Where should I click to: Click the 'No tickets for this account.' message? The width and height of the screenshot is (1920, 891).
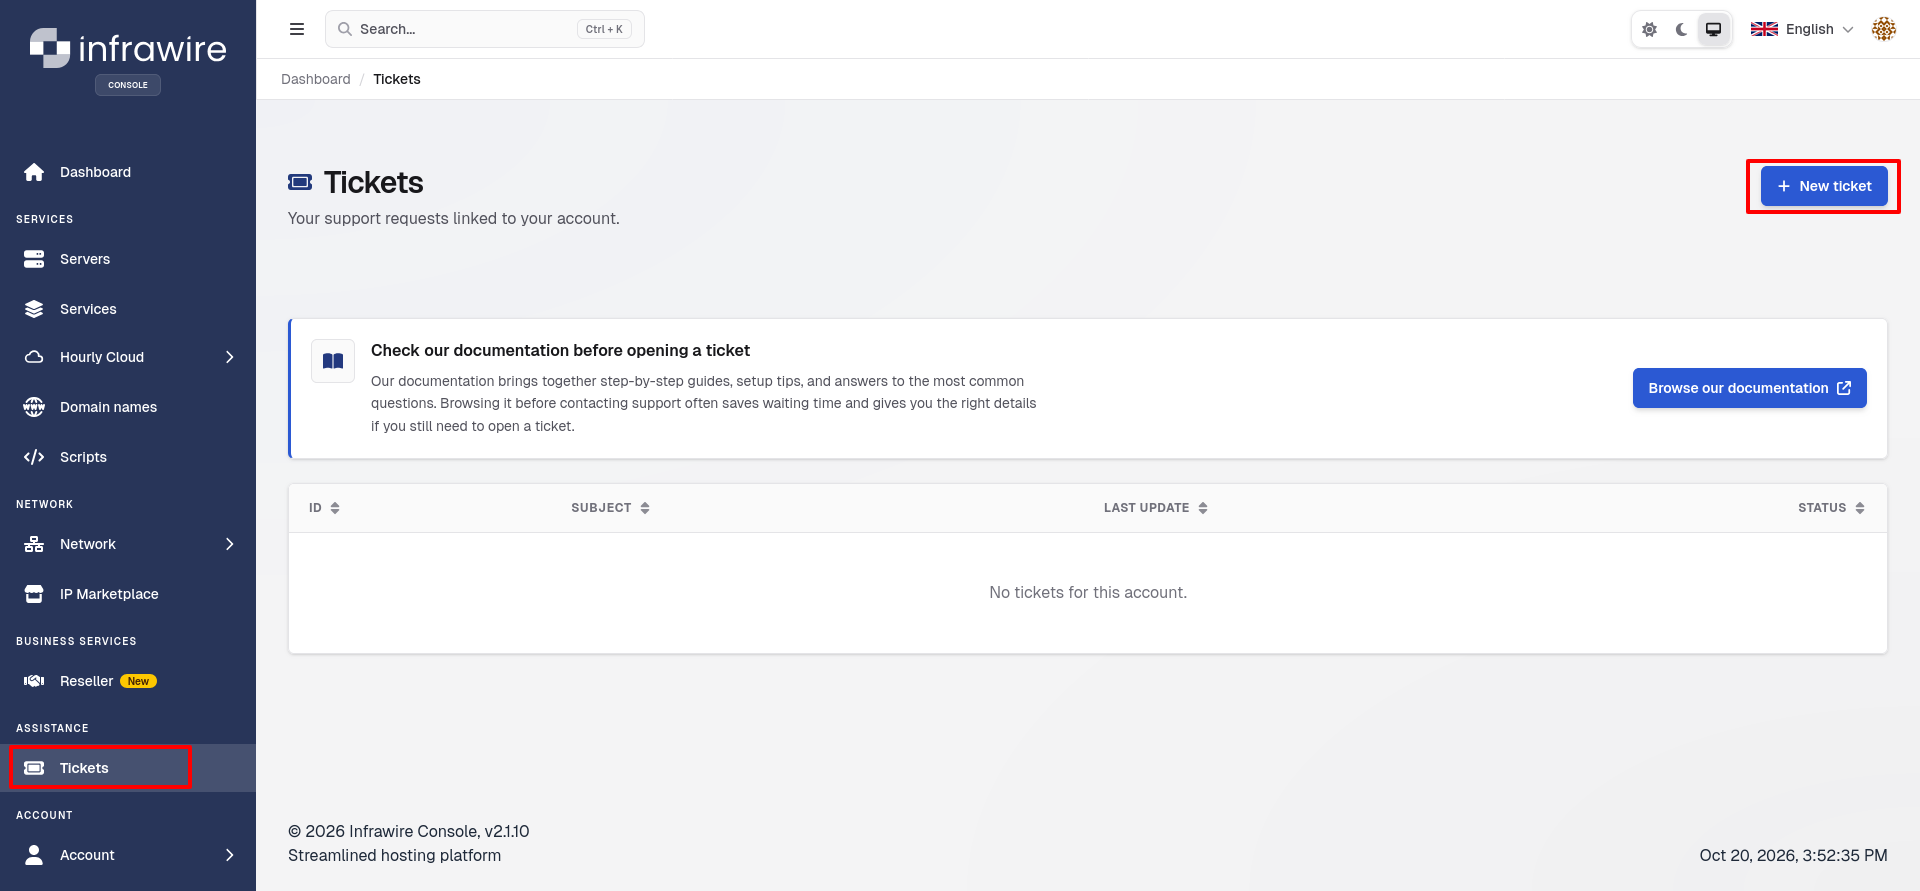click(x=1088, y=592)
